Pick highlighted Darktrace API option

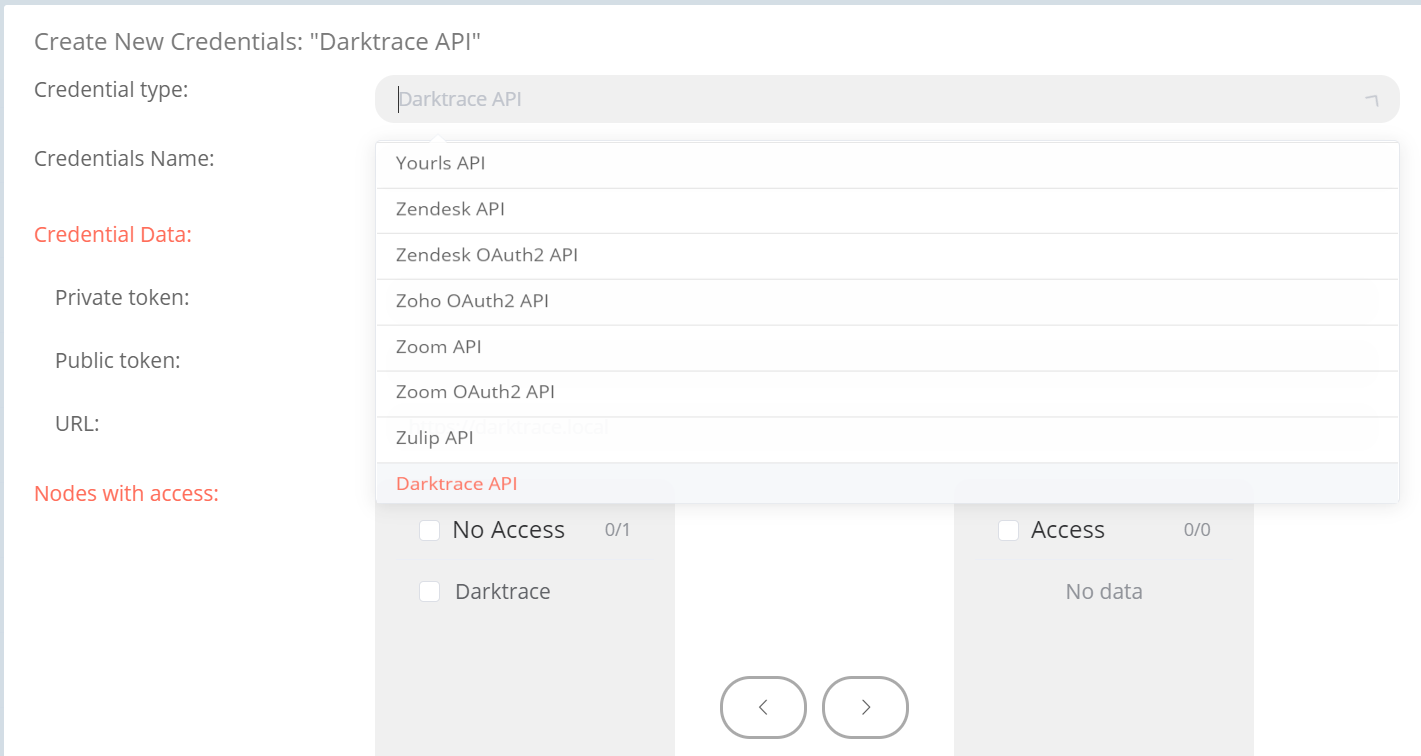pyautogui.click(x=887, y=484)
